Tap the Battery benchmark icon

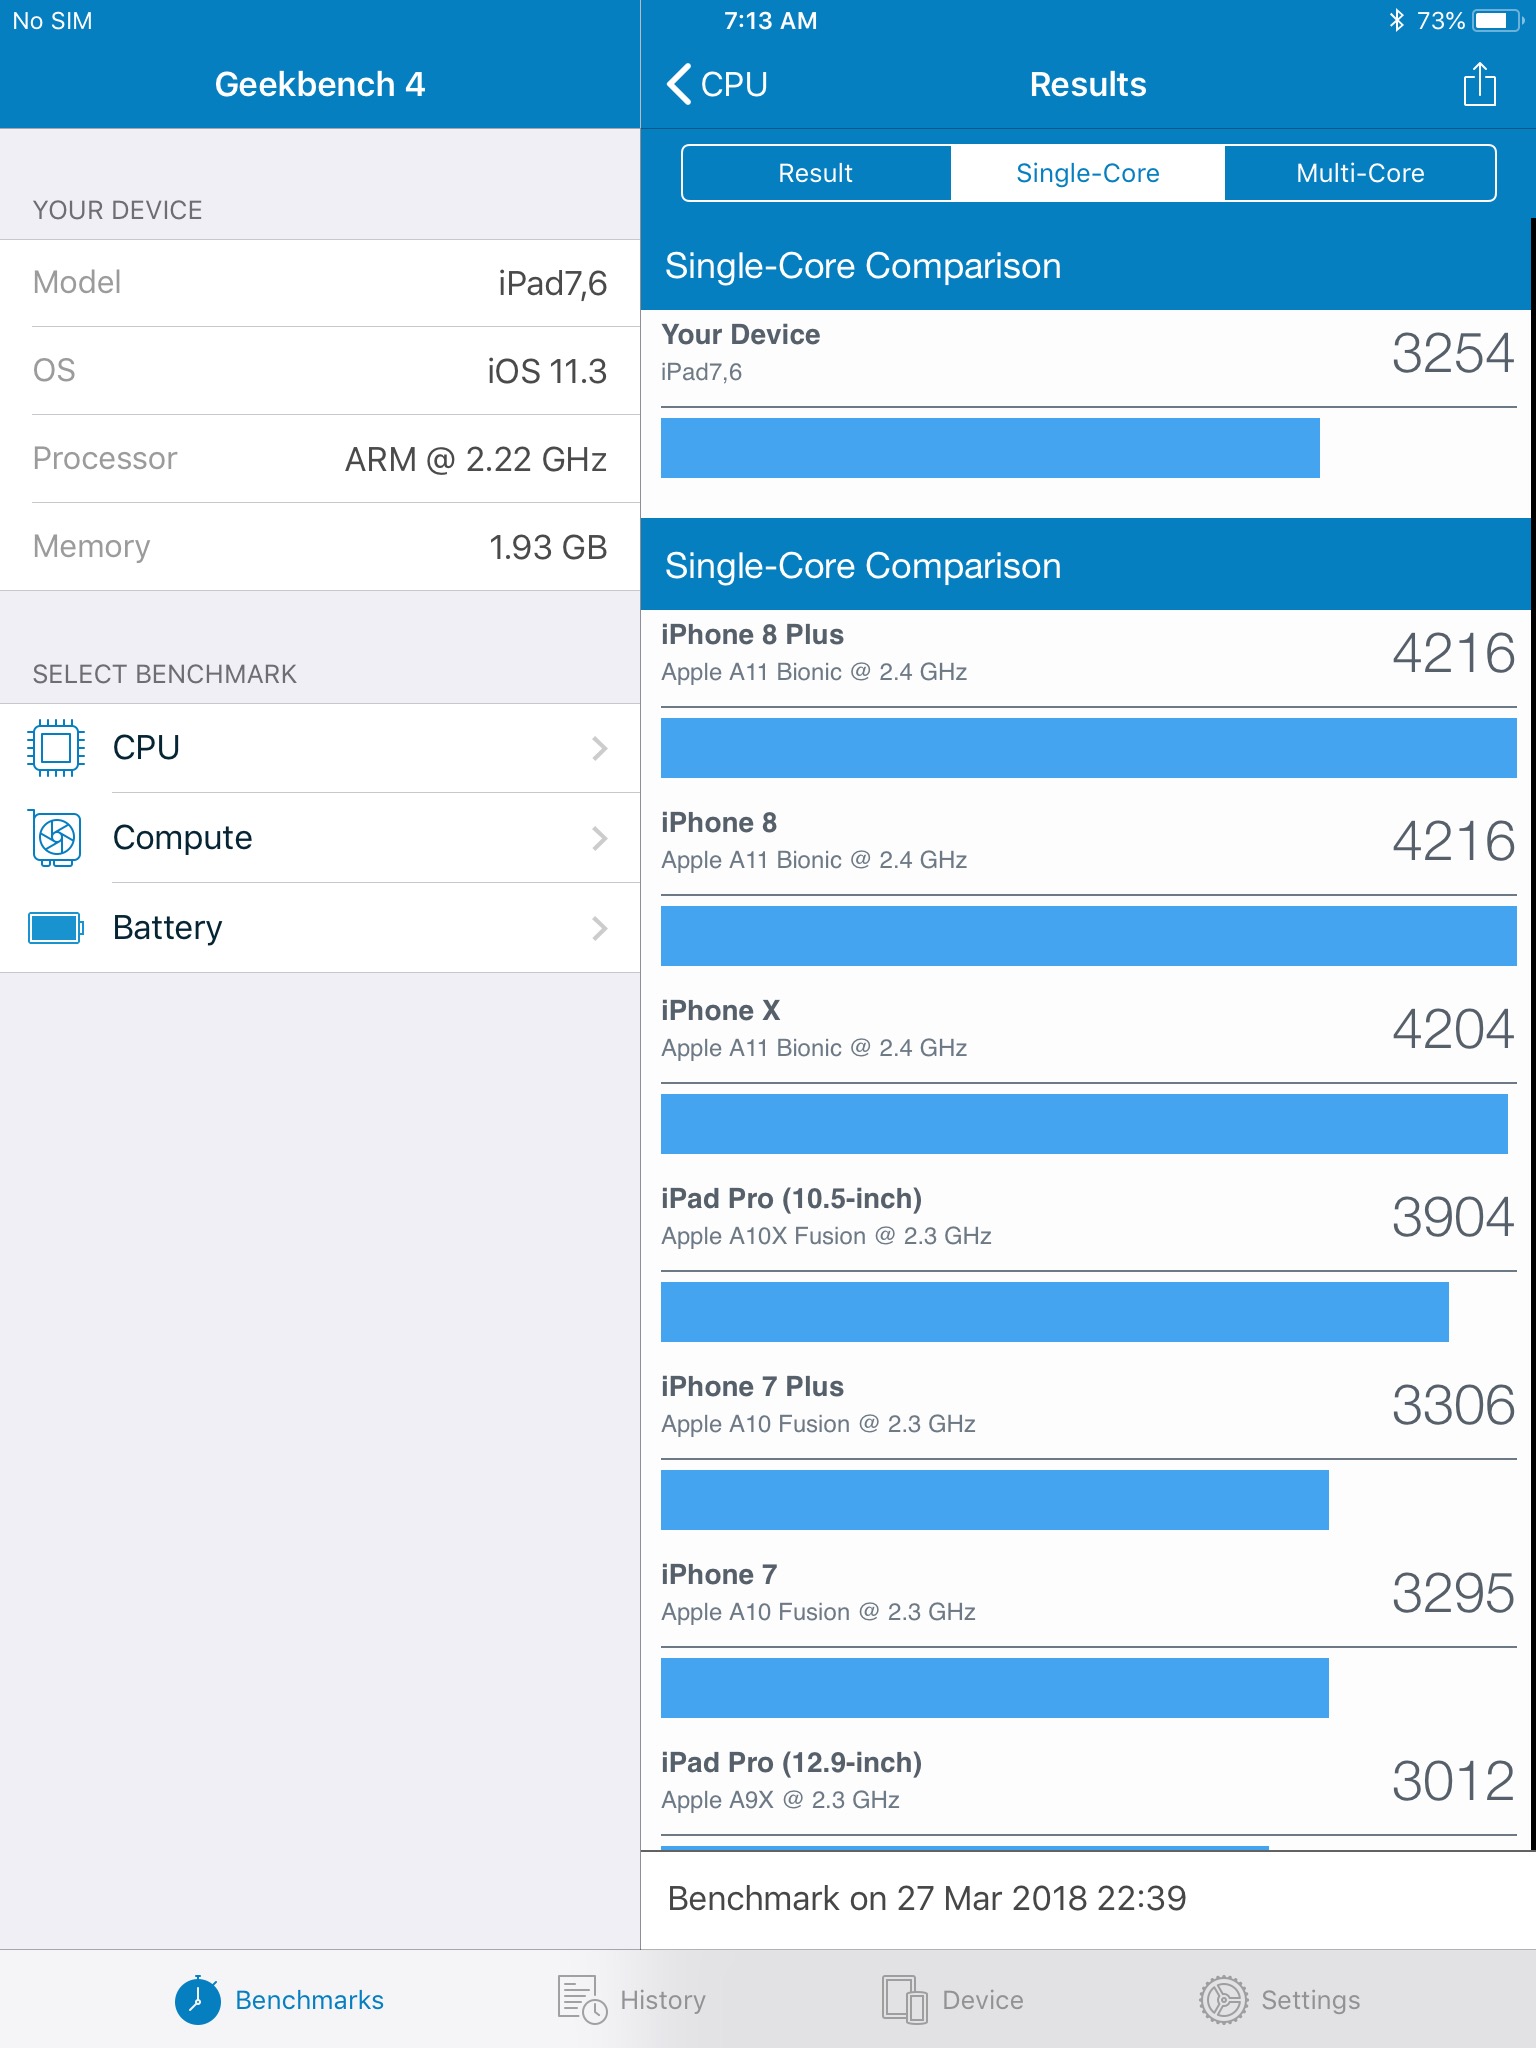tap(56, 928)
